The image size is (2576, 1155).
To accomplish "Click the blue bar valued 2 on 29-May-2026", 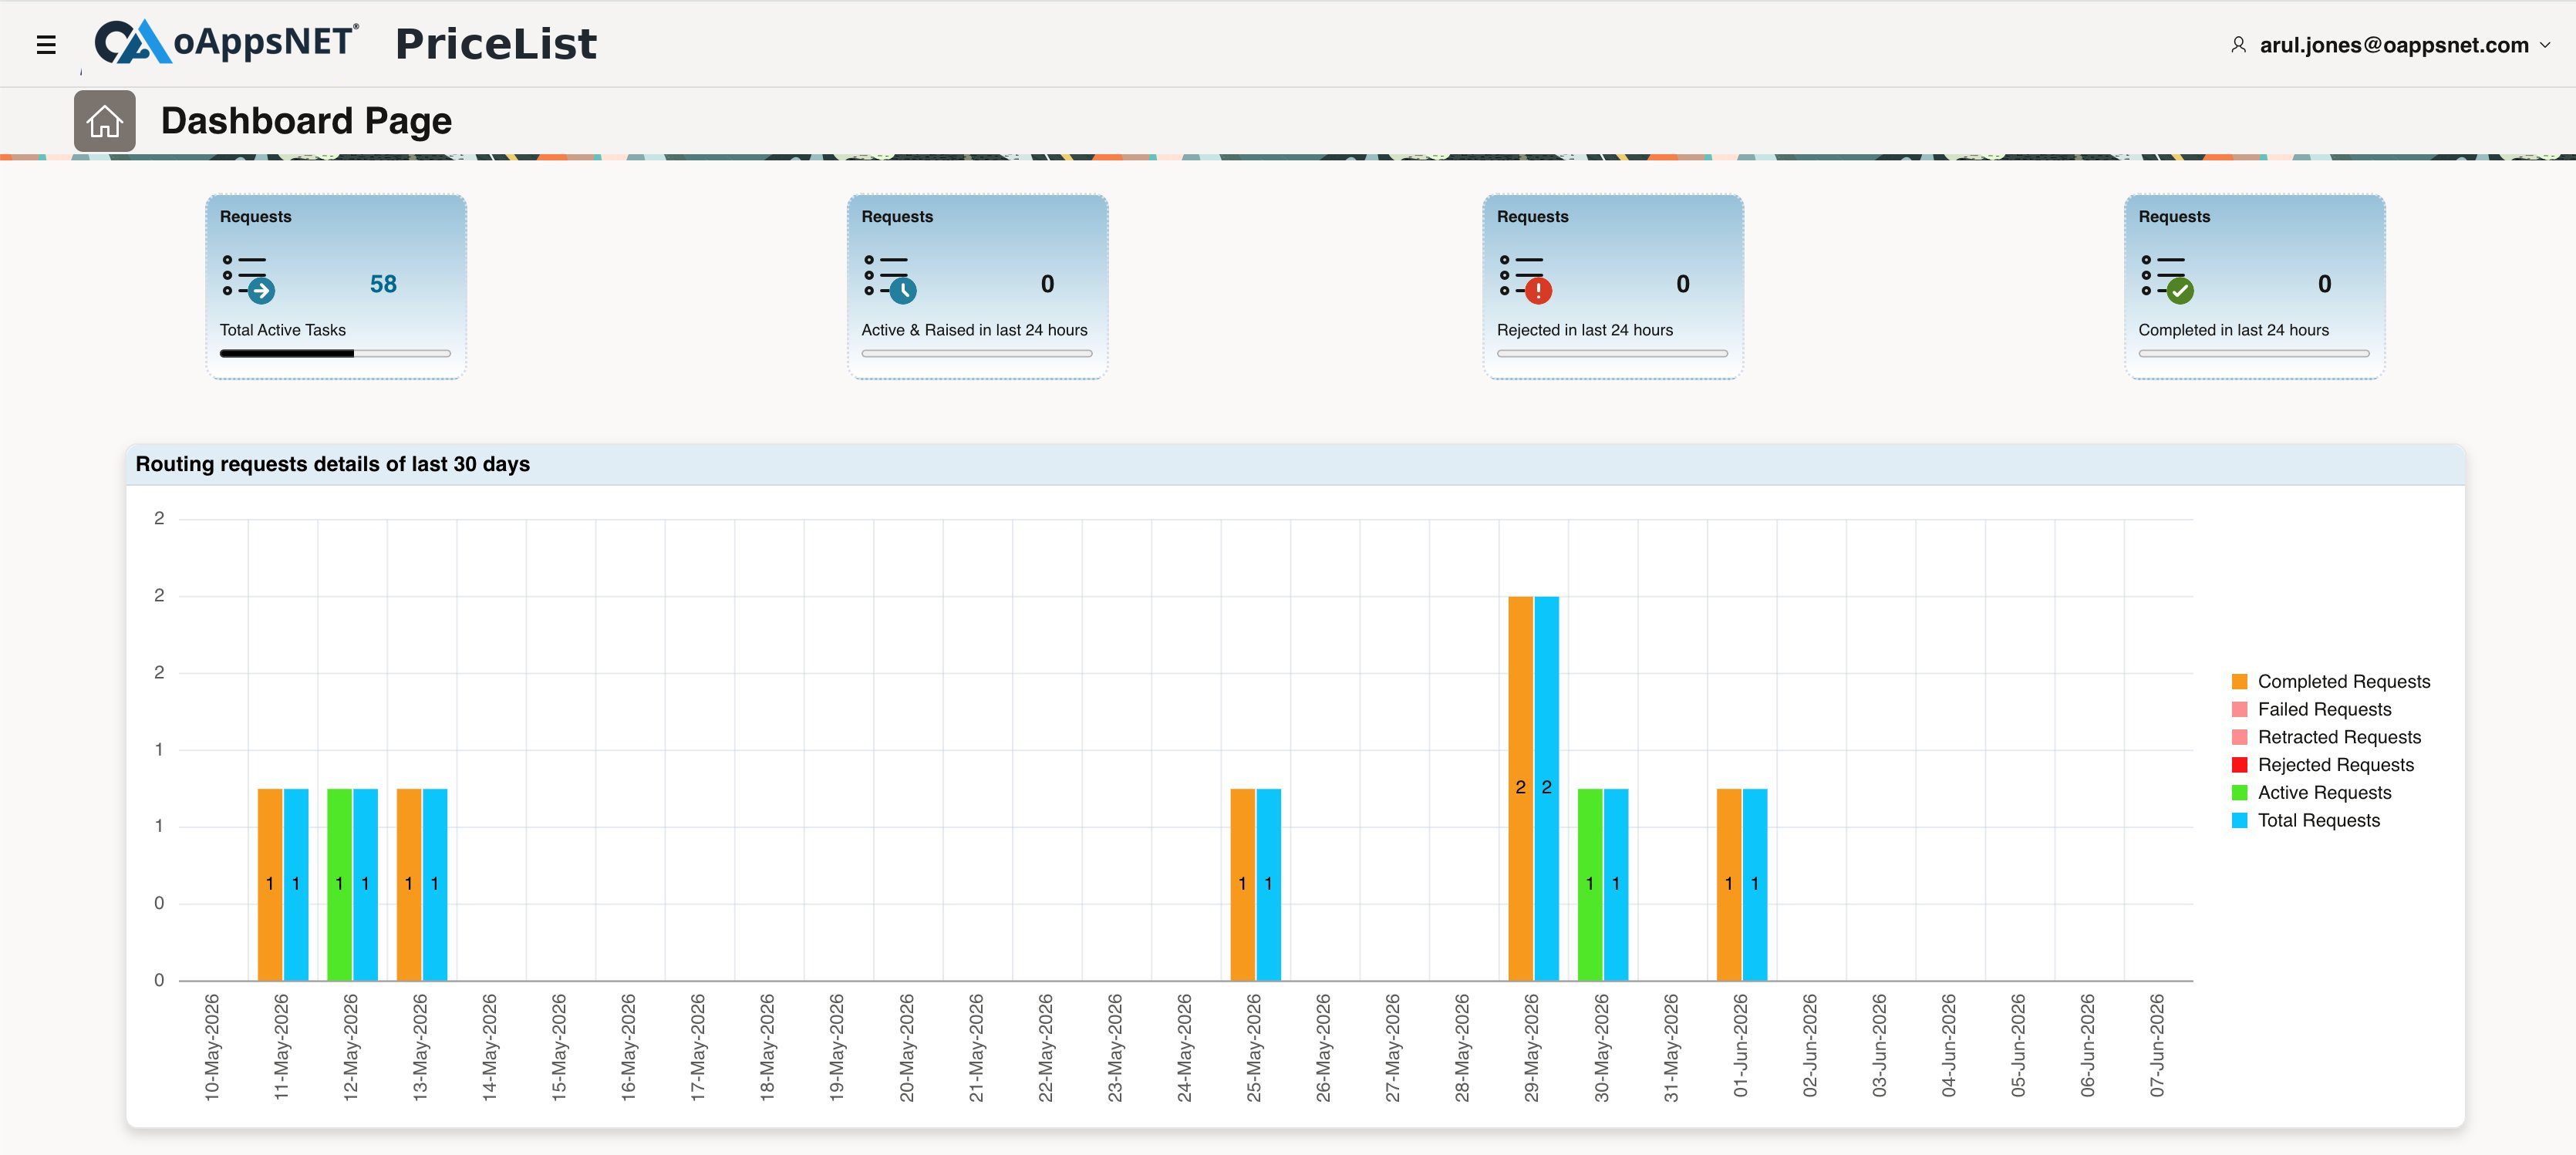I will [x=1547, y=789].
